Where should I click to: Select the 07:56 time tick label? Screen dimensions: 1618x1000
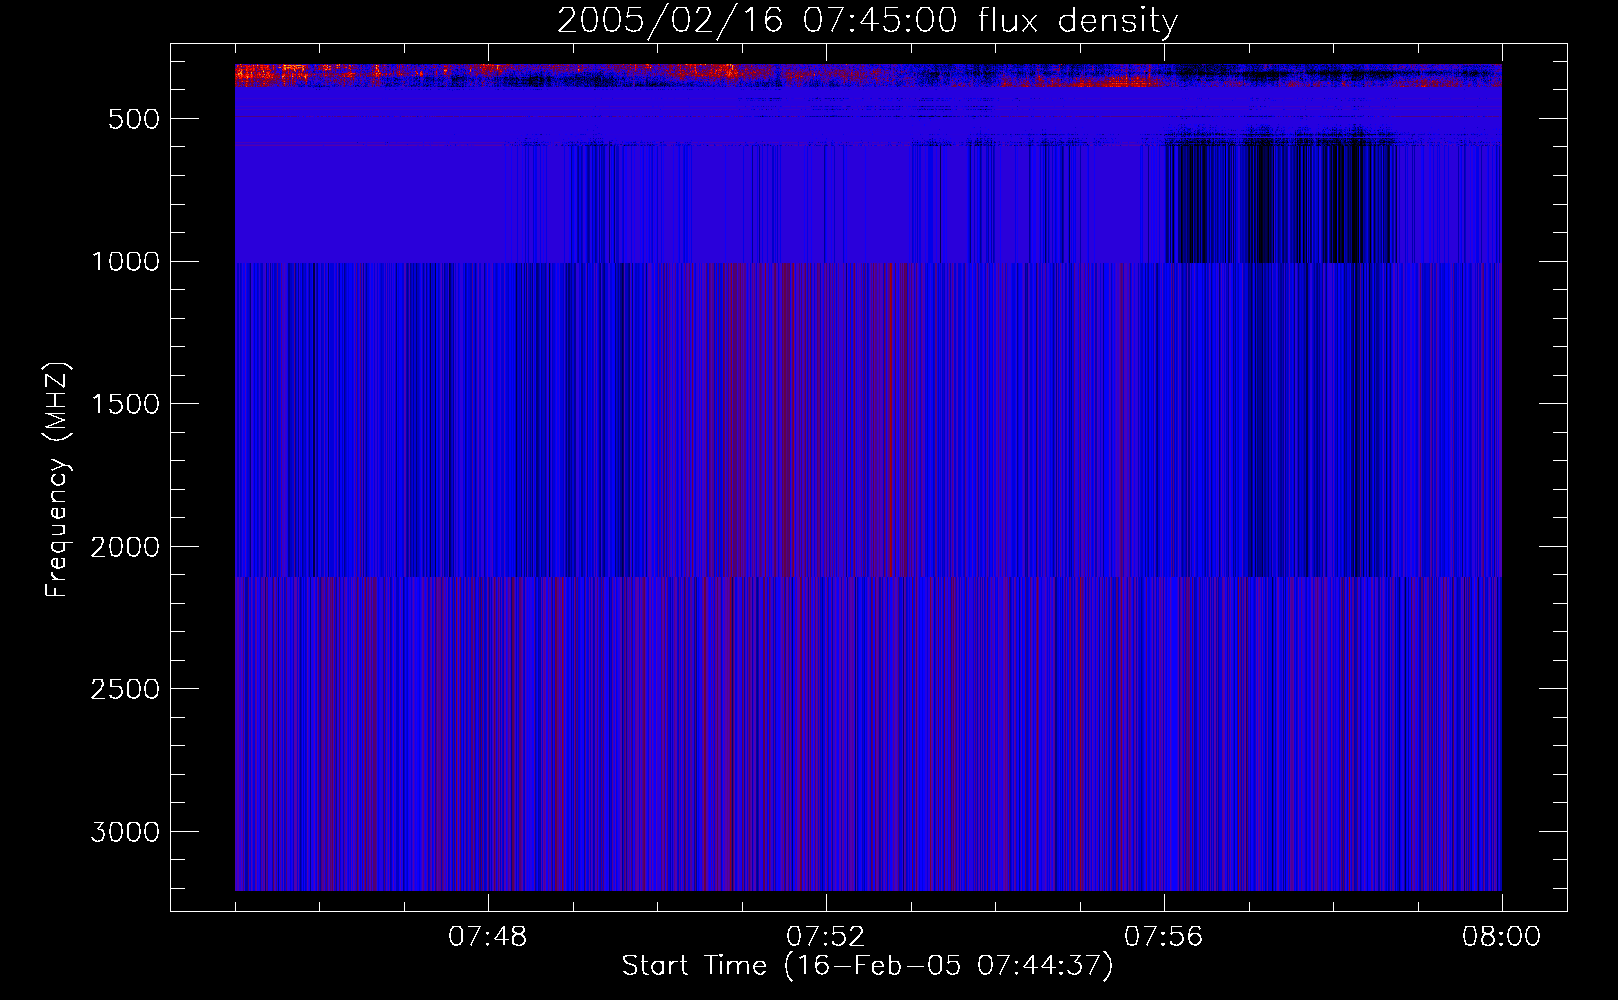1163,937
